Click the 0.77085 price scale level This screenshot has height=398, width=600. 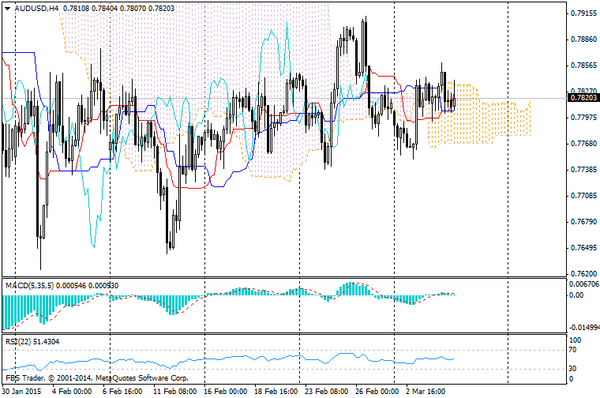click(584, 196)
